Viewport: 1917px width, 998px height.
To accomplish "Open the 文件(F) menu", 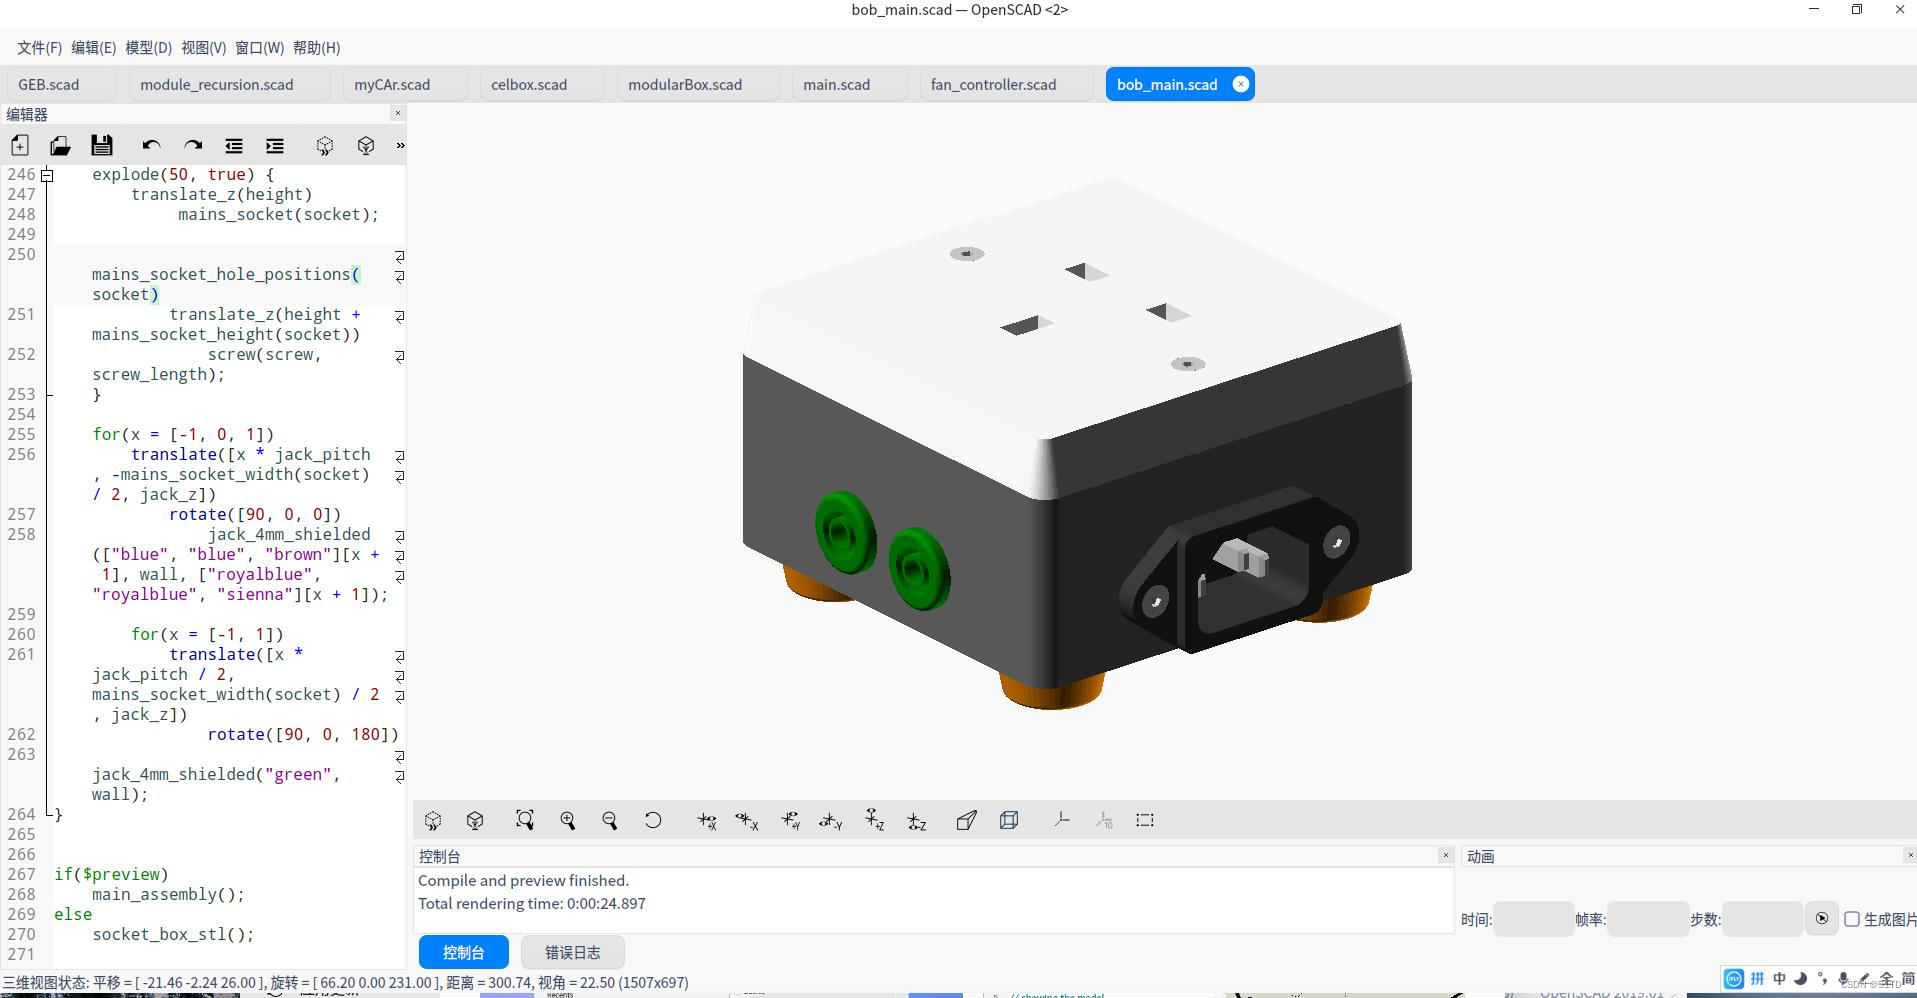I will [x=39, y=47].
